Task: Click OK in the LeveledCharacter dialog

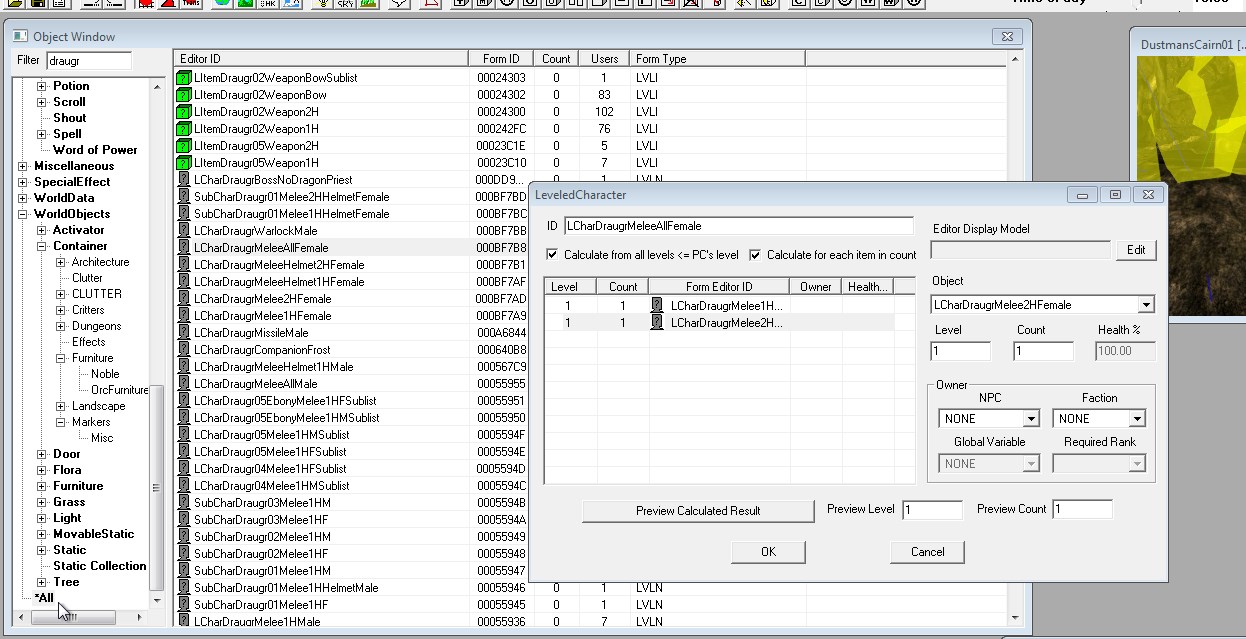Action: tap(768, 552)
